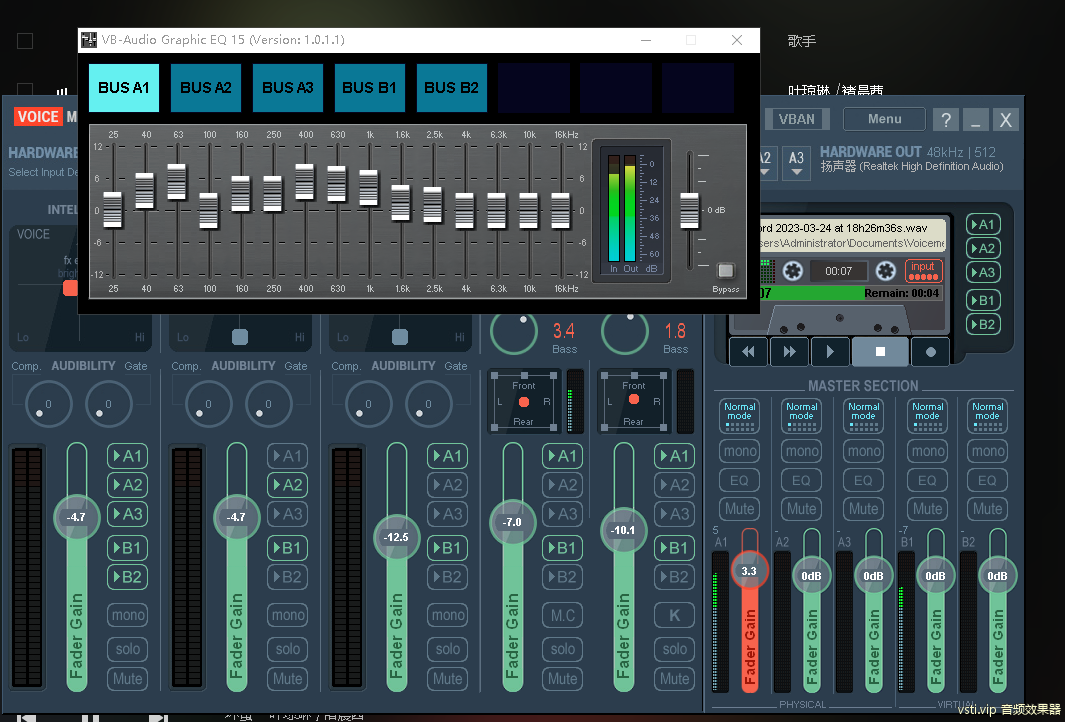Image resolution: width=1065 pixels, height=722 pixels.
Task: Route recorder output to B1 bus
Action: click(983, 300)
